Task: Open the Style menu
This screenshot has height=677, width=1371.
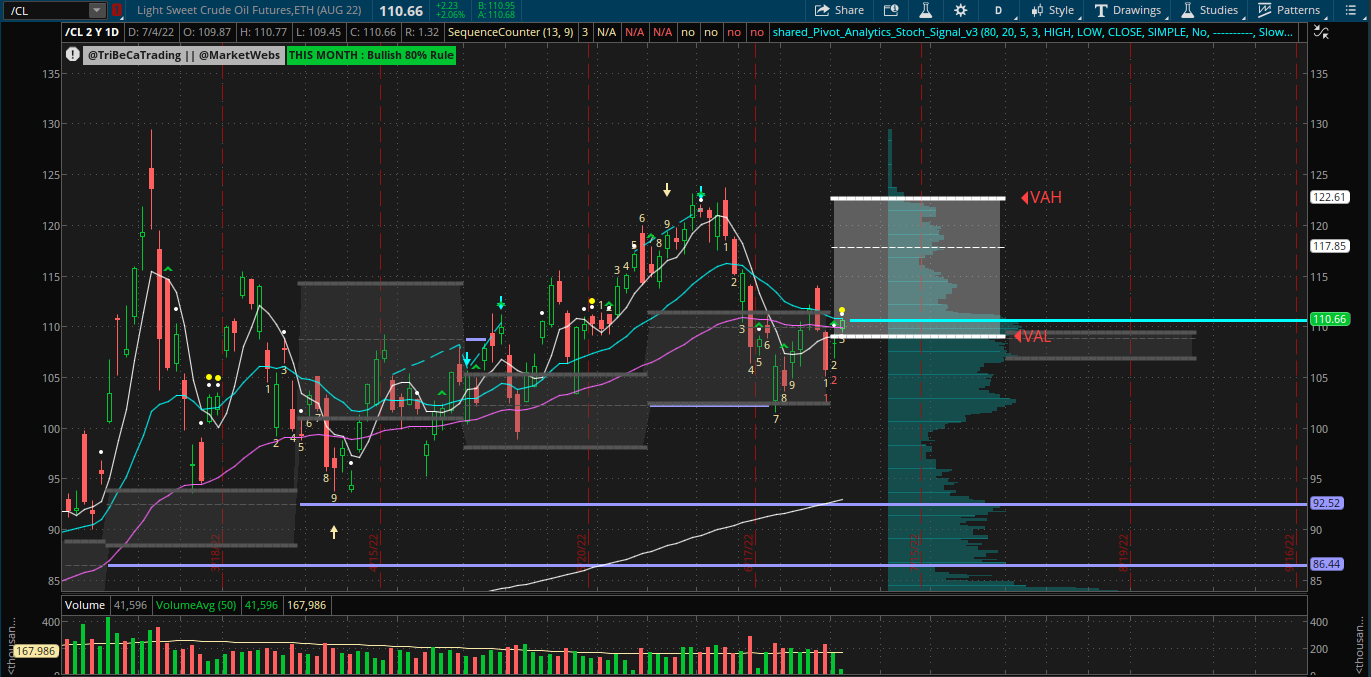Action: [1053, 10]
